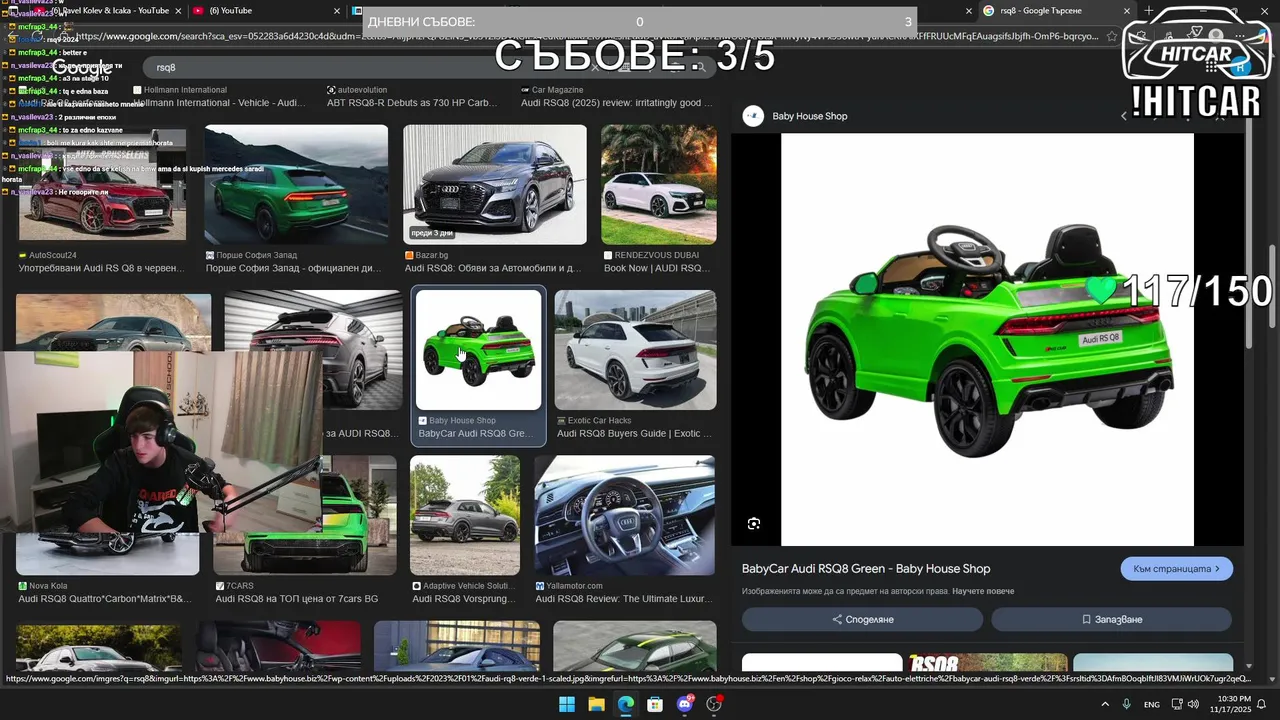Bookmark page with the star icon
The height and width of the screenshot is (720, 1280).
(x=1111, y=37)
